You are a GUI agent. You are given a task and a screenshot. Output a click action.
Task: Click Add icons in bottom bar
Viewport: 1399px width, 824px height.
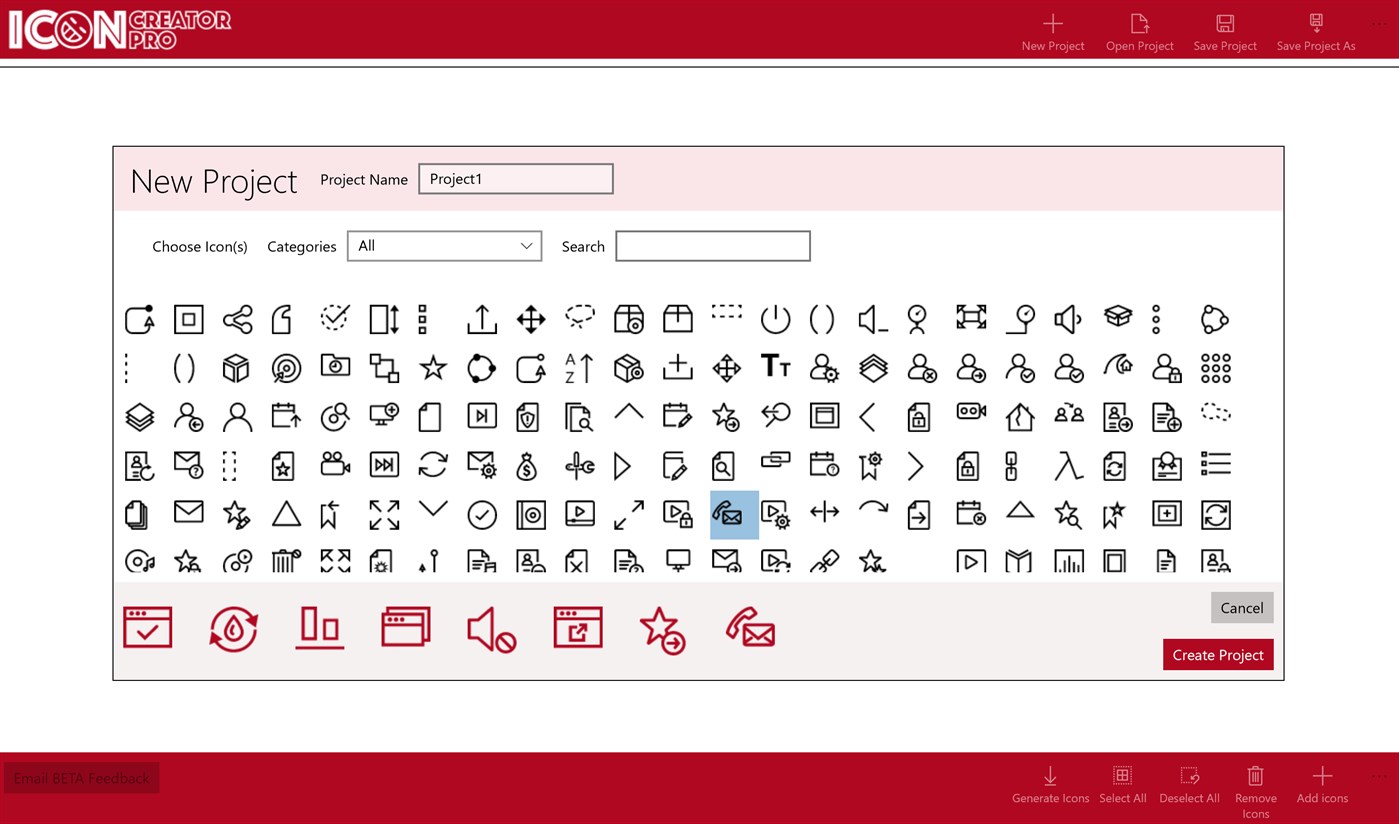coord(1322,785)
